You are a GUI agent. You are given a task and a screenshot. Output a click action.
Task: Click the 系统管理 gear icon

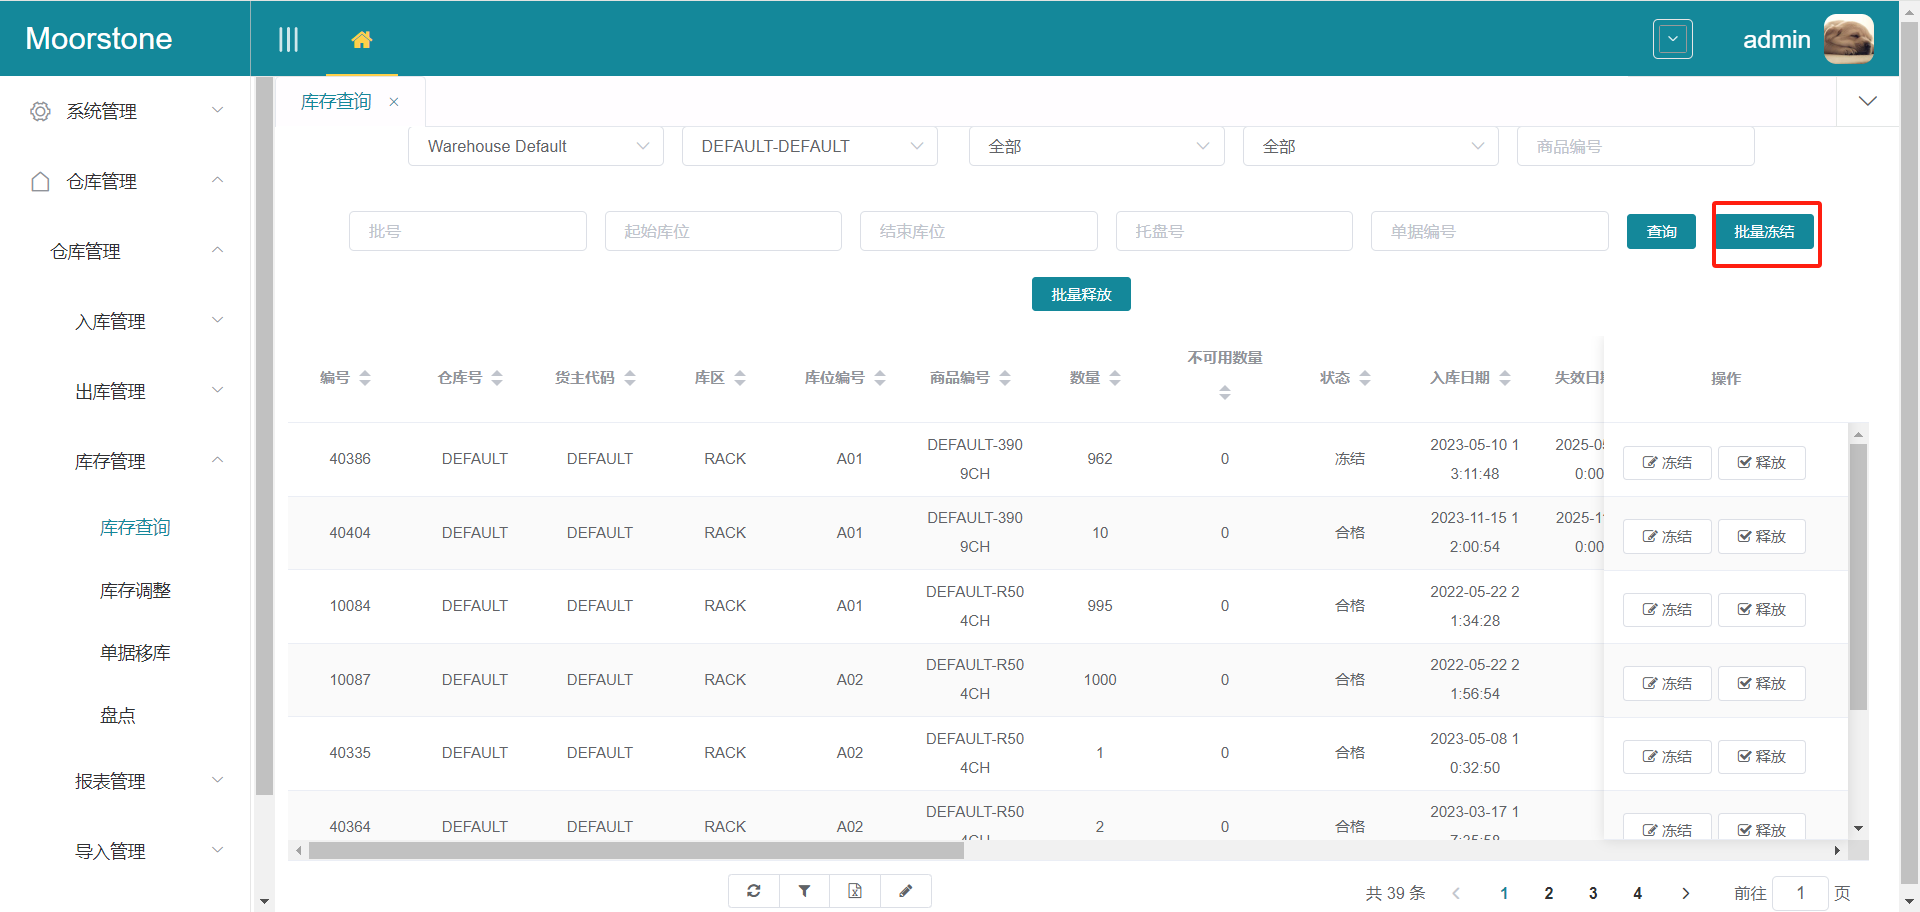(x=40, y=111)
